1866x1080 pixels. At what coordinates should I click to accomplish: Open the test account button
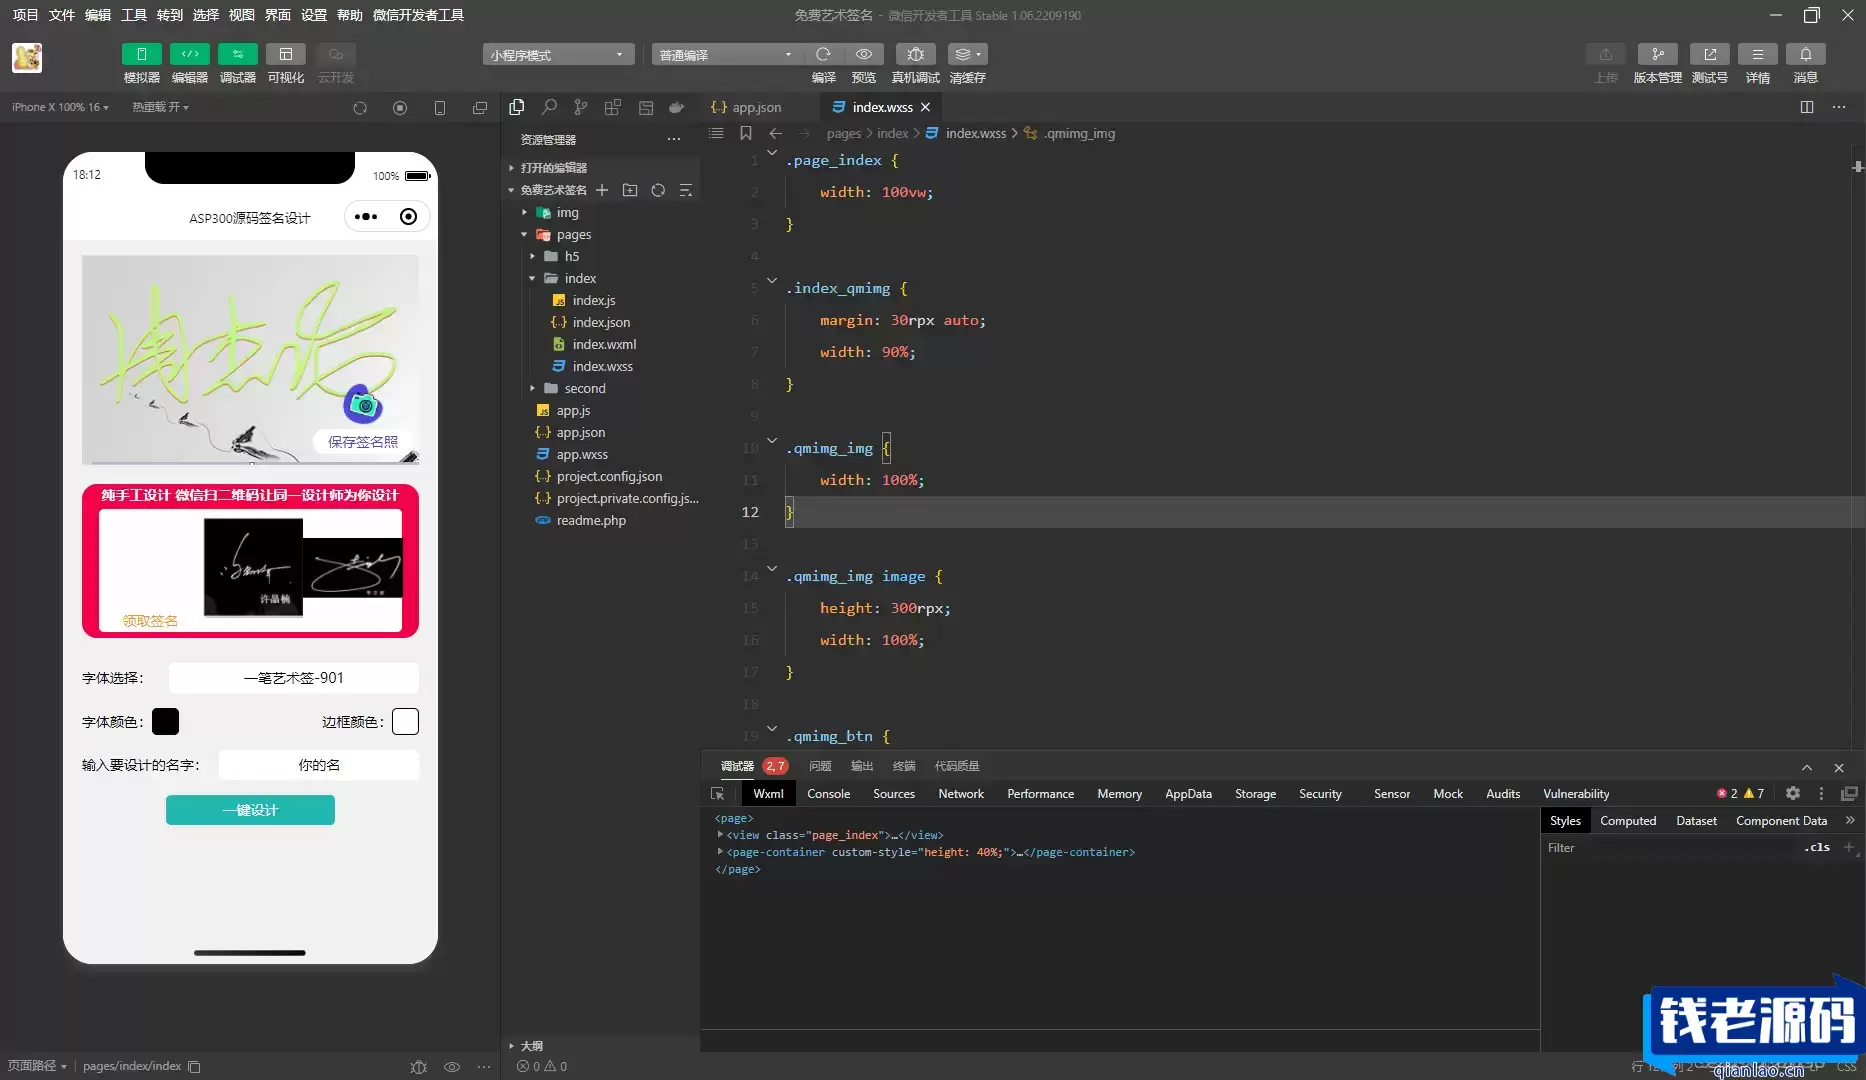[x=1710, y=54]
